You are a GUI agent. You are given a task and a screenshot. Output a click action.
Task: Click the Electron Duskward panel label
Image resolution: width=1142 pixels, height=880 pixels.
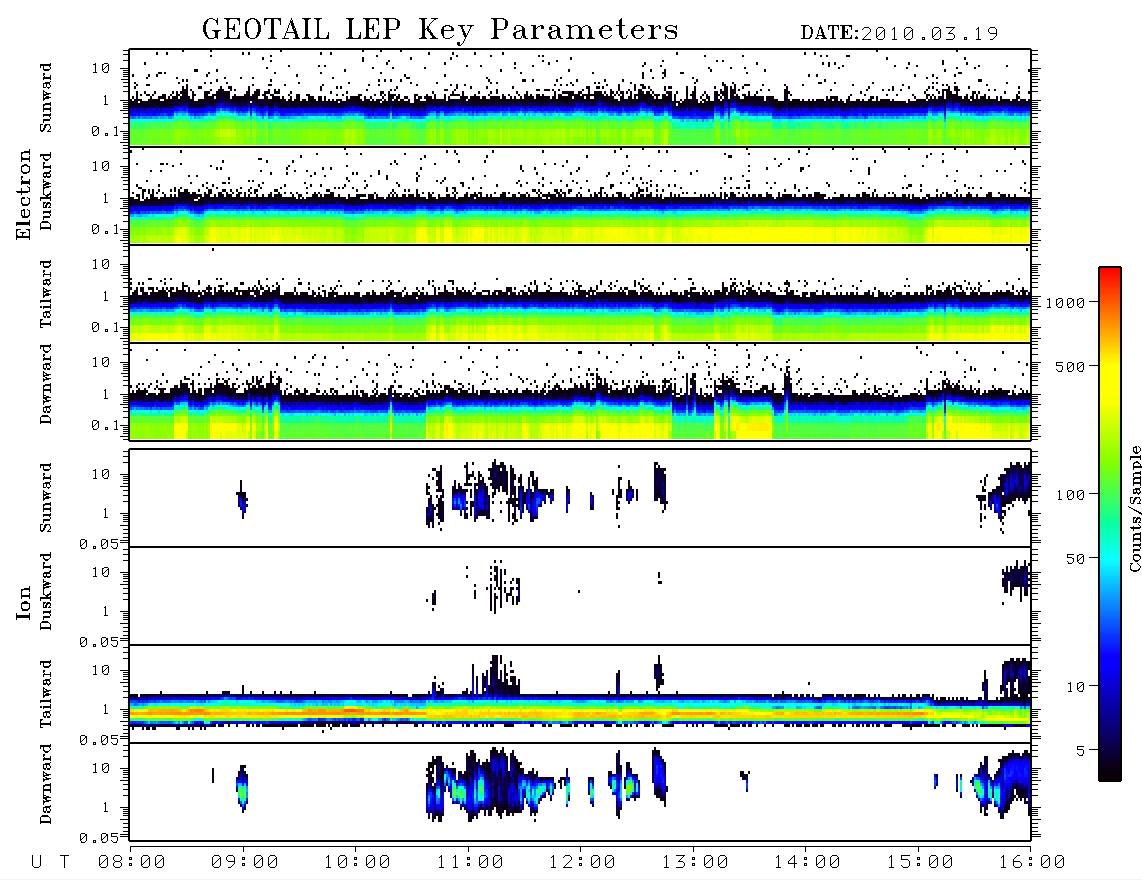(x=46, y=191)
